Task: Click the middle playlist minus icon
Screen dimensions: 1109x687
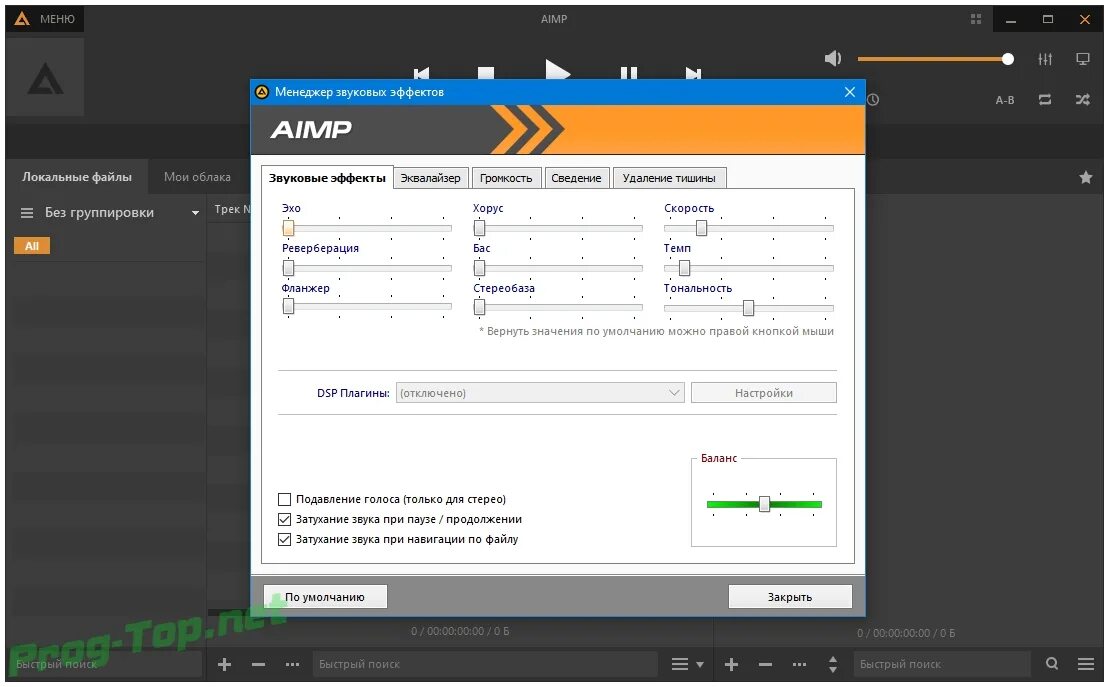Action: click(x=258, y=664)
